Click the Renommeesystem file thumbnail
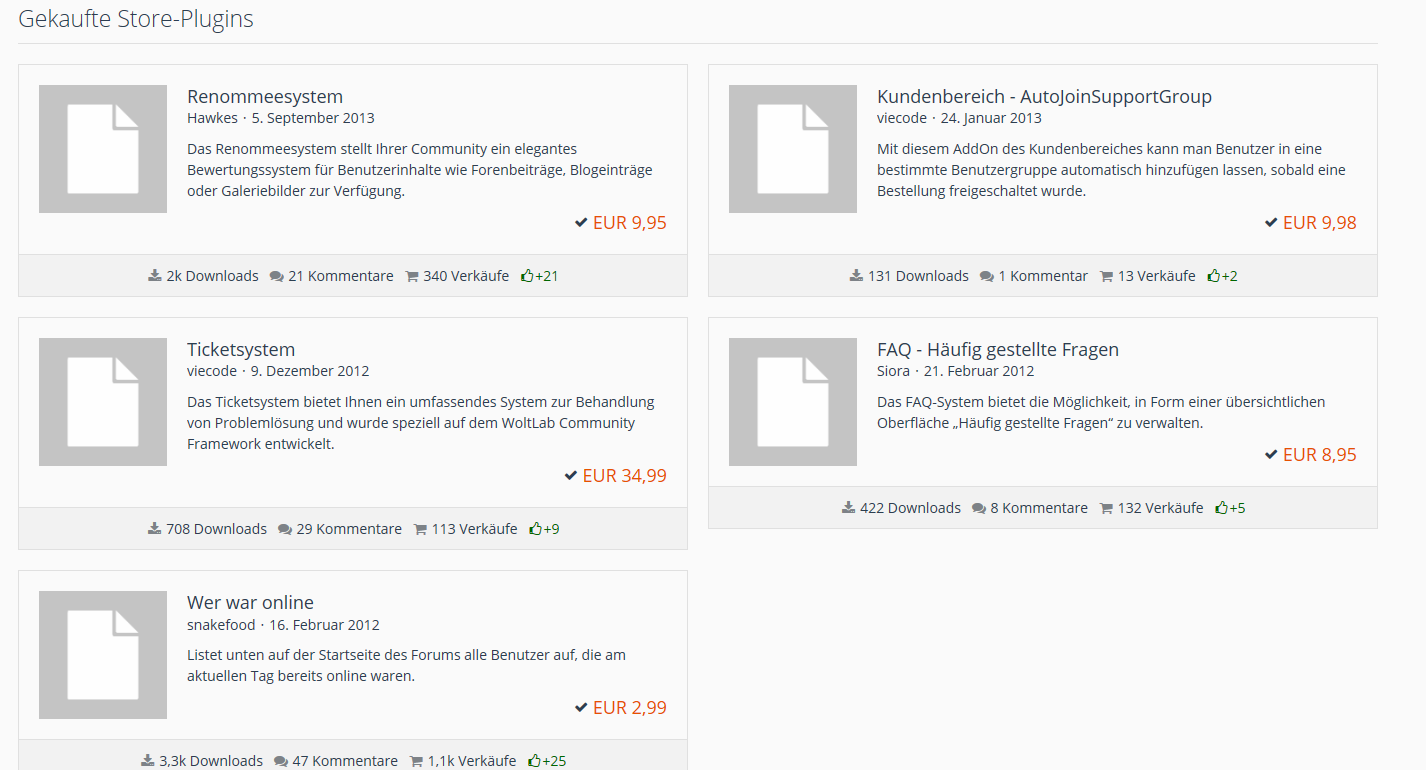 pos(103,149)
